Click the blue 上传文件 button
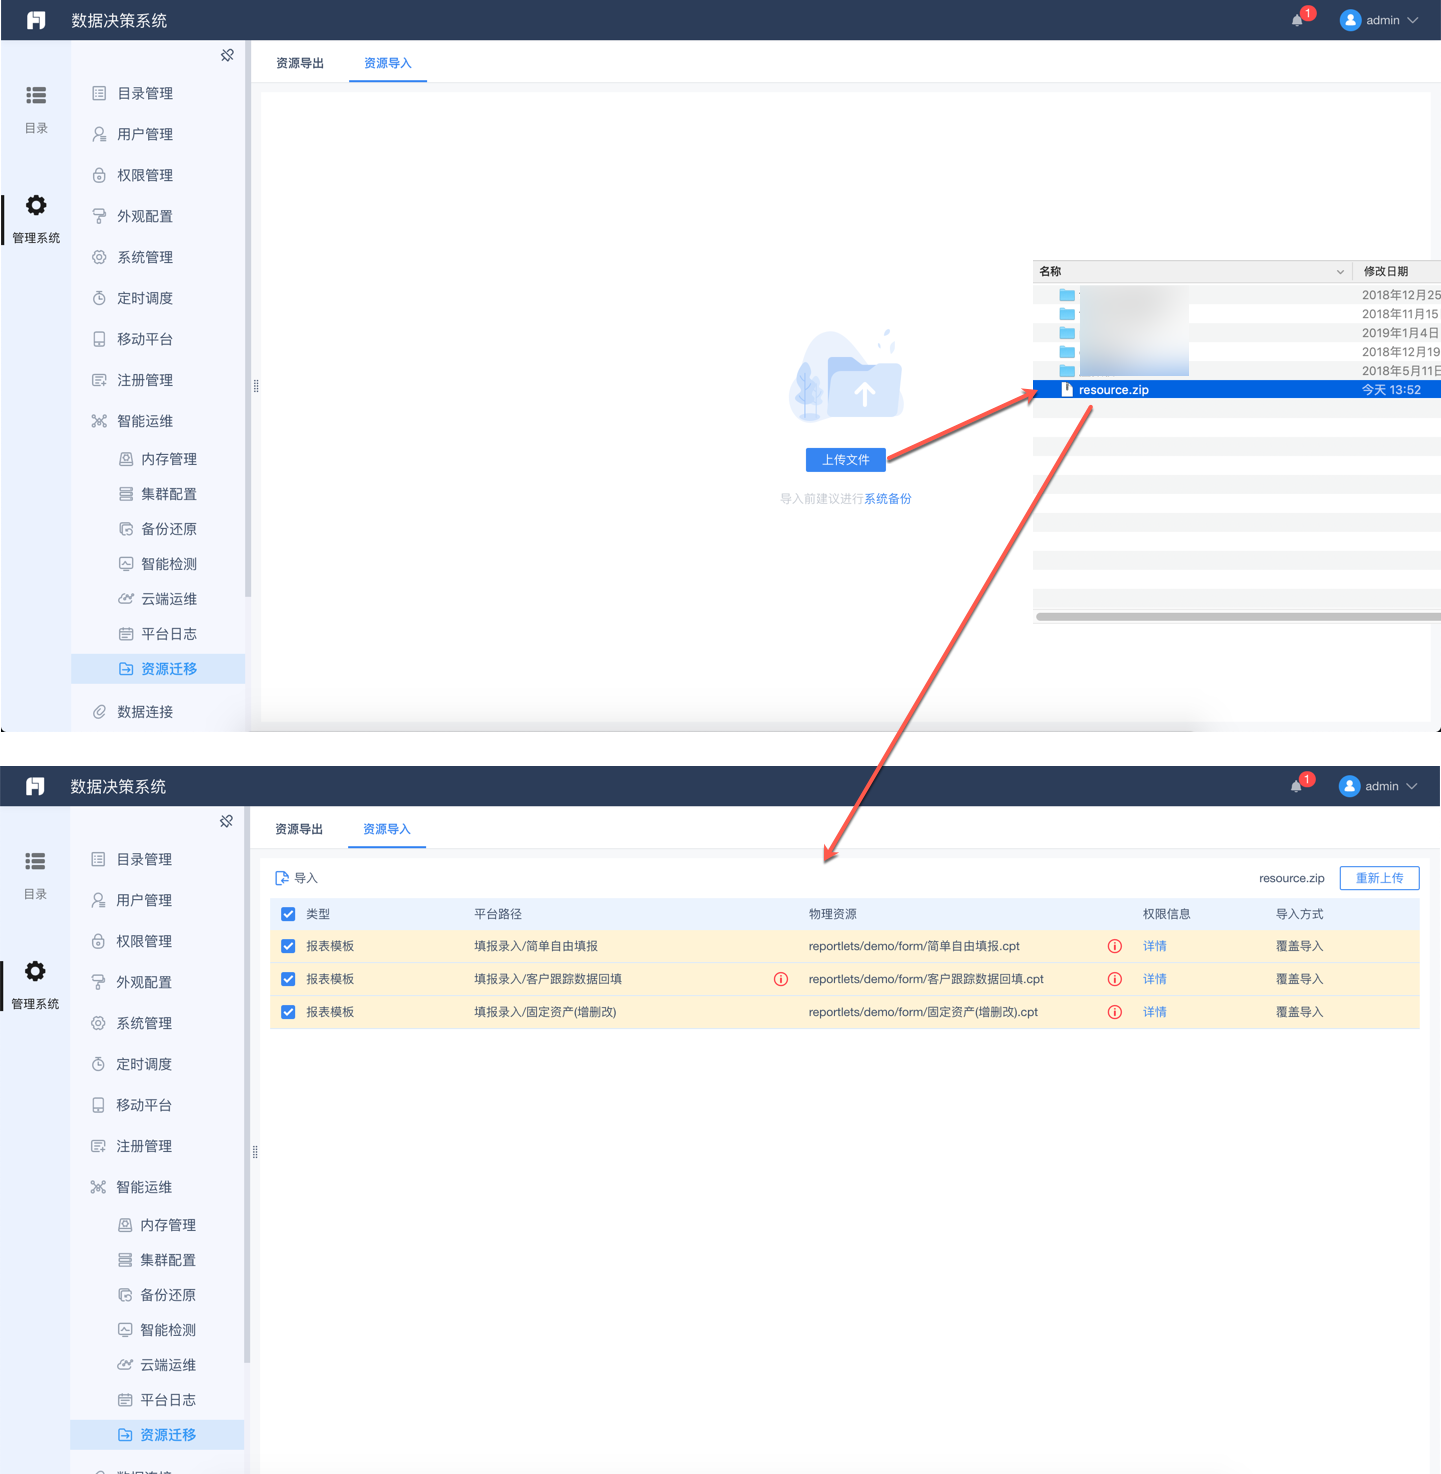This screenshot has width=1441, height=1474. pyautogui.click(x=846, y=460)
